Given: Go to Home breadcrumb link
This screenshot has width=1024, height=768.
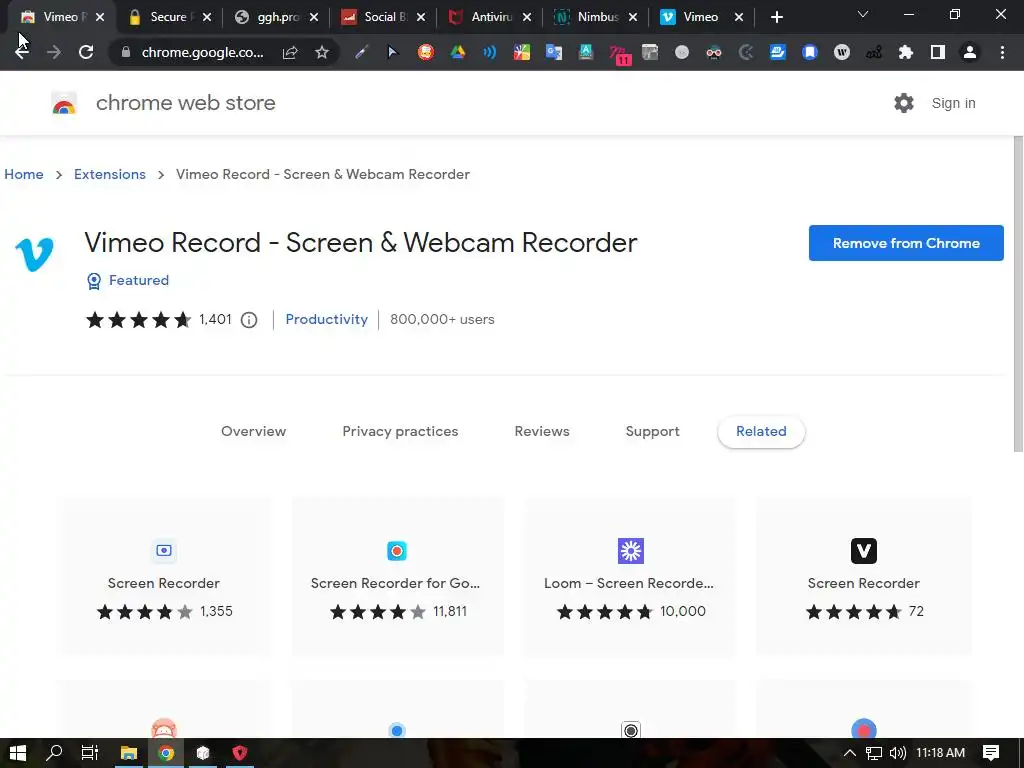Looking at the screenshot, I should point(24,174).
